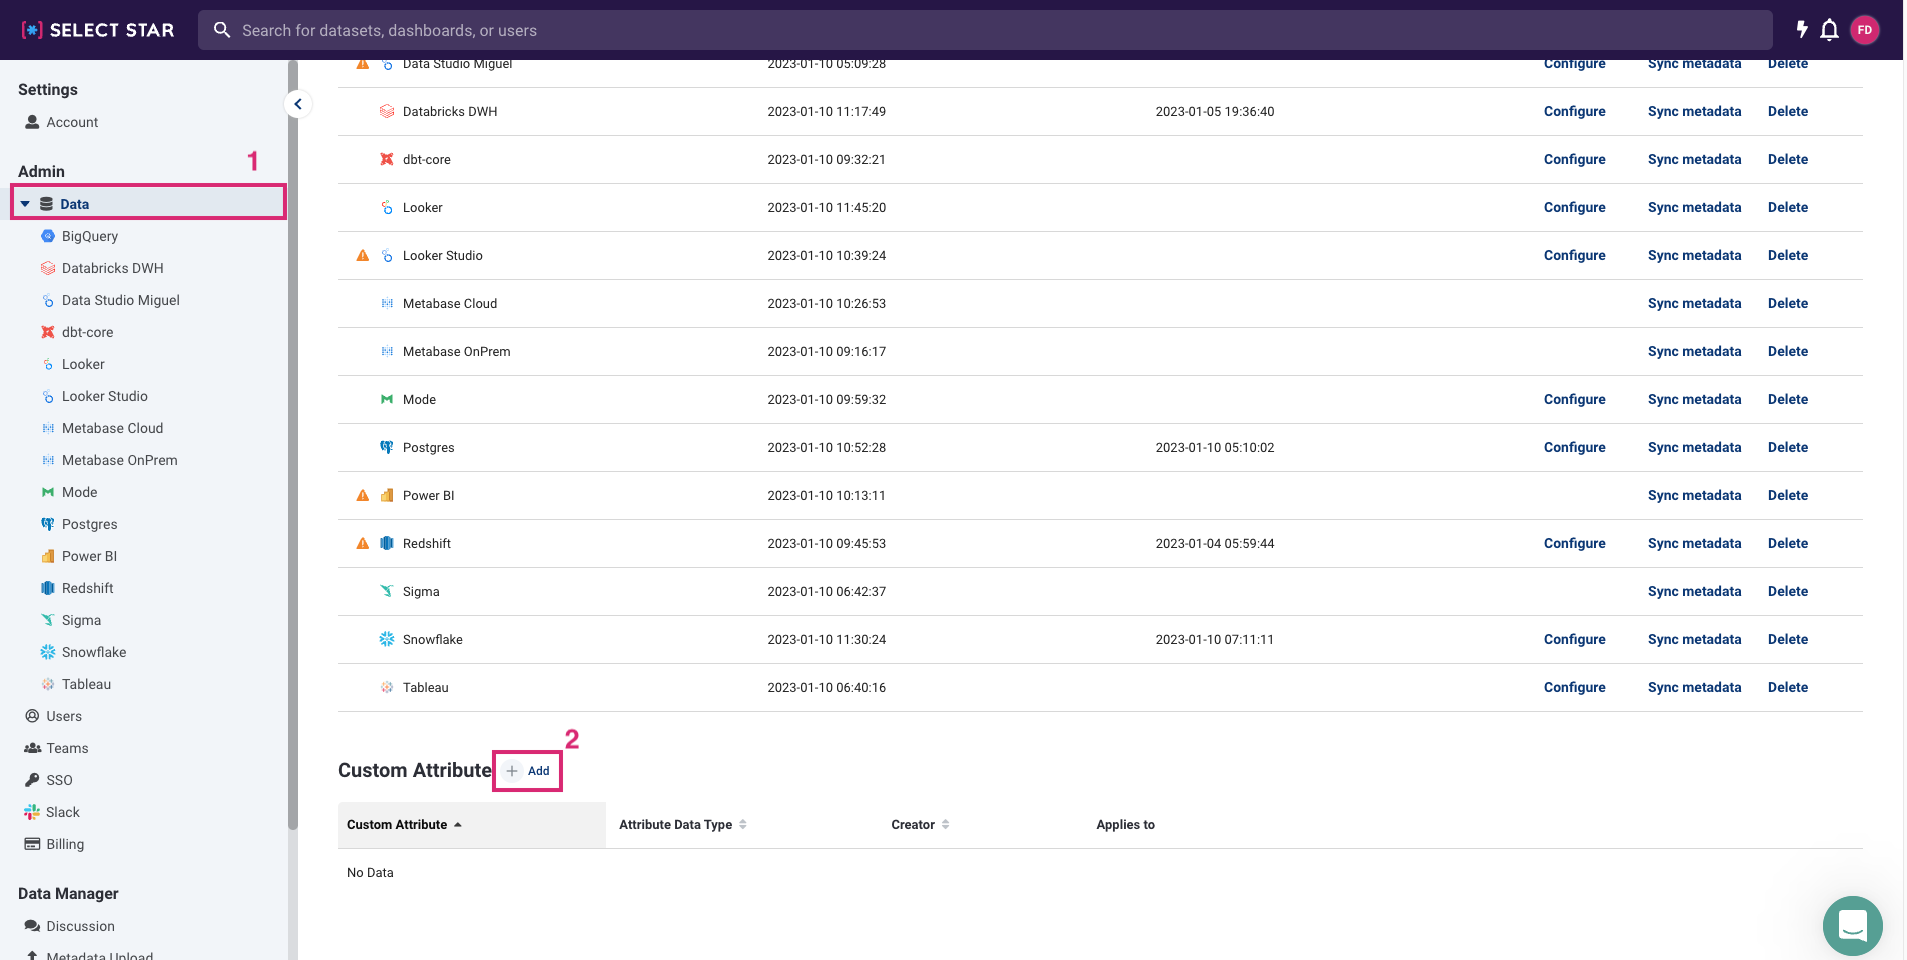1907x960 pixels.
Task: Click the warning icon on Power BI row
Action: click(x=363, y=496)
